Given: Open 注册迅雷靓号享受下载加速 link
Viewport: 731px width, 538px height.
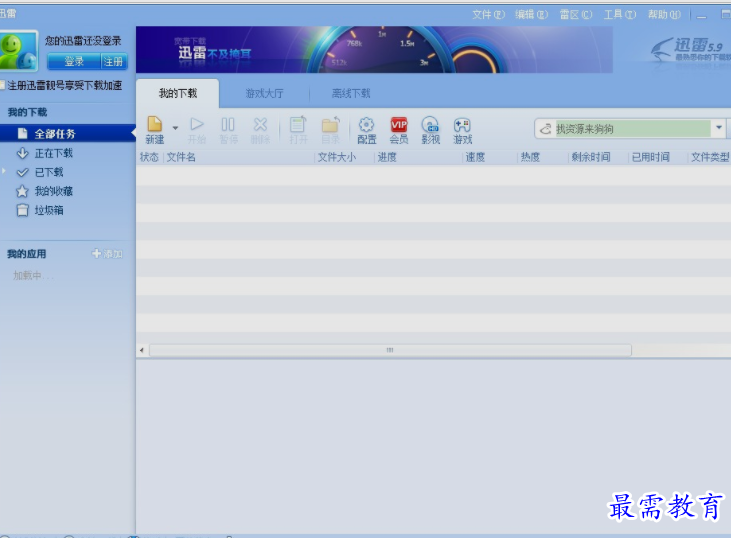Looking at the screenshot, I should (64, 85).
